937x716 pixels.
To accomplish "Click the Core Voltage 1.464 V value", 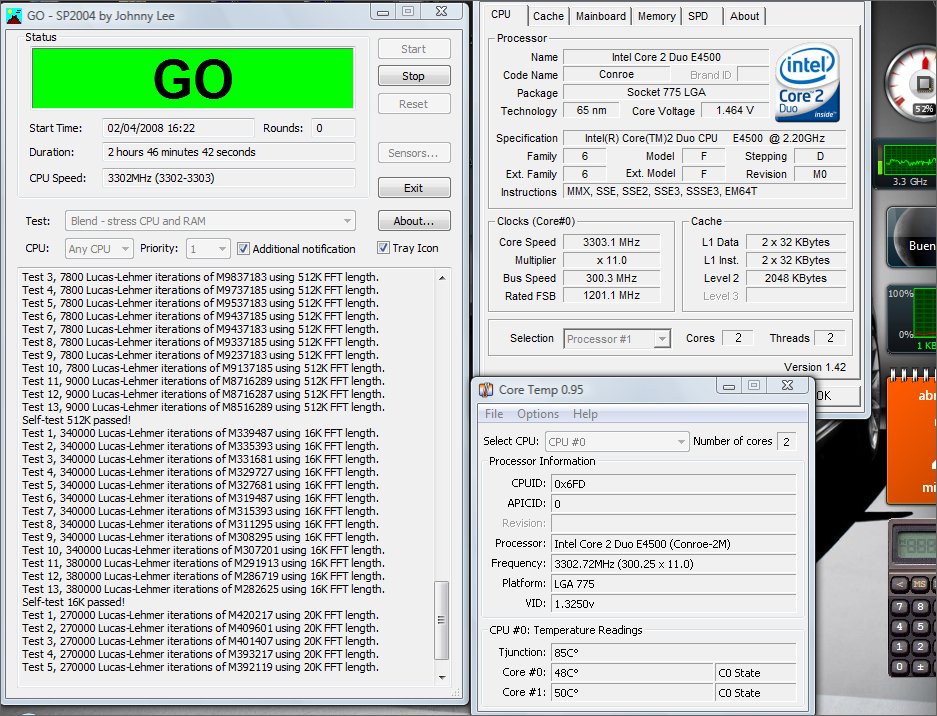I will click(x=734, y=110).
